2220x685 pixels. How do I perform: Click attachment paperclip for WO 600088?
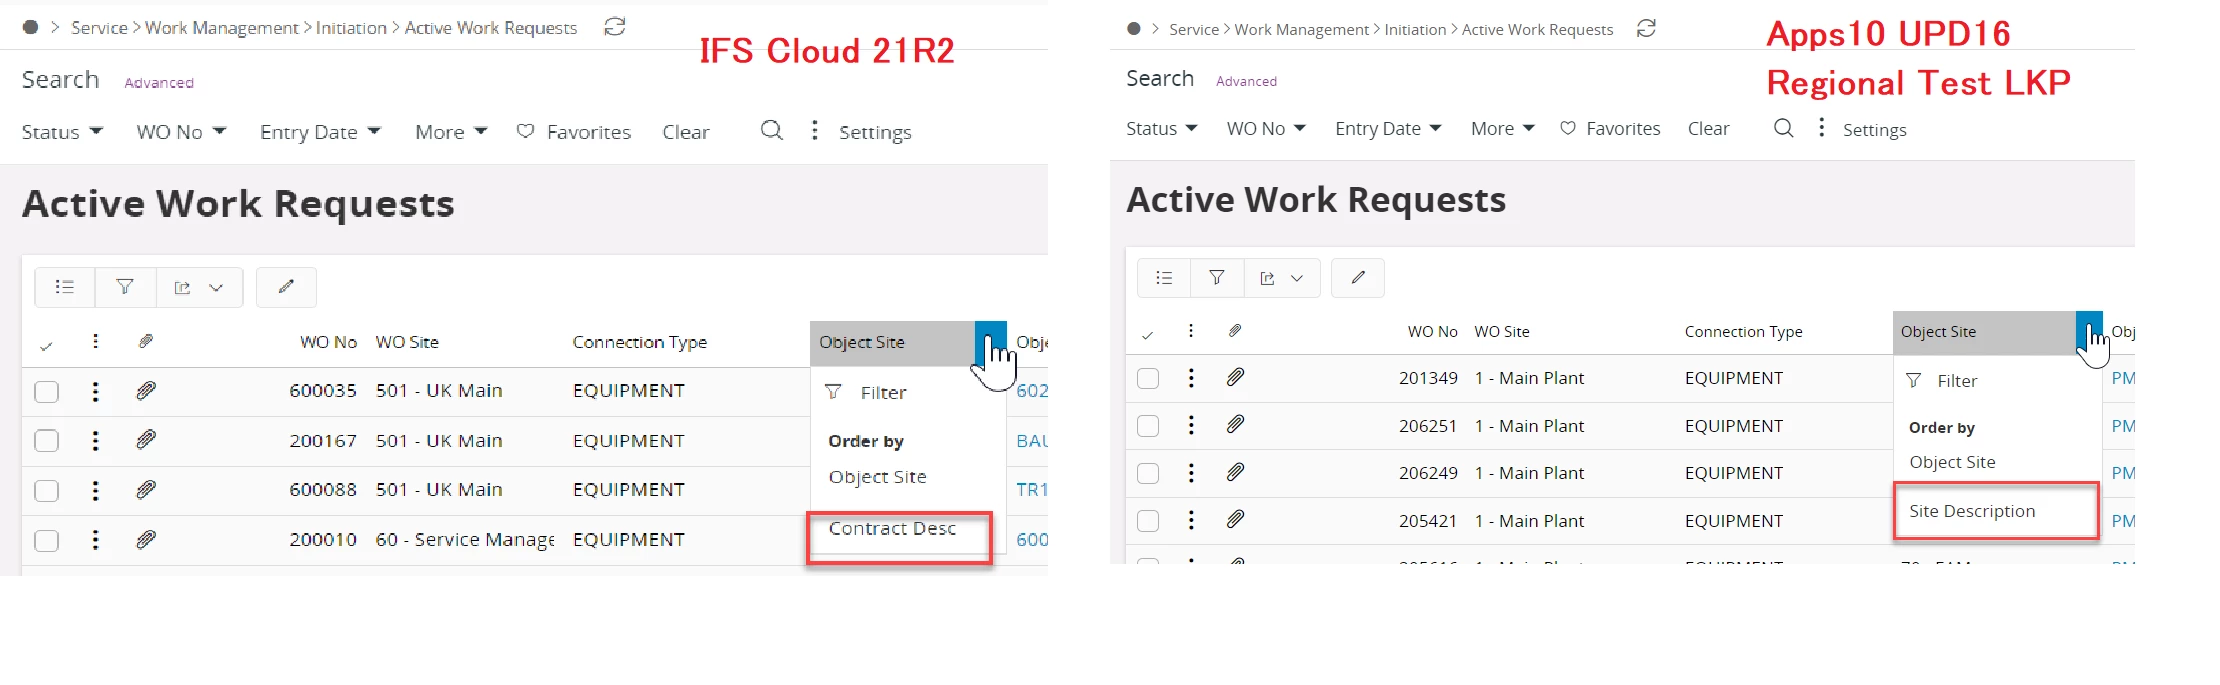tap(146, 489)
